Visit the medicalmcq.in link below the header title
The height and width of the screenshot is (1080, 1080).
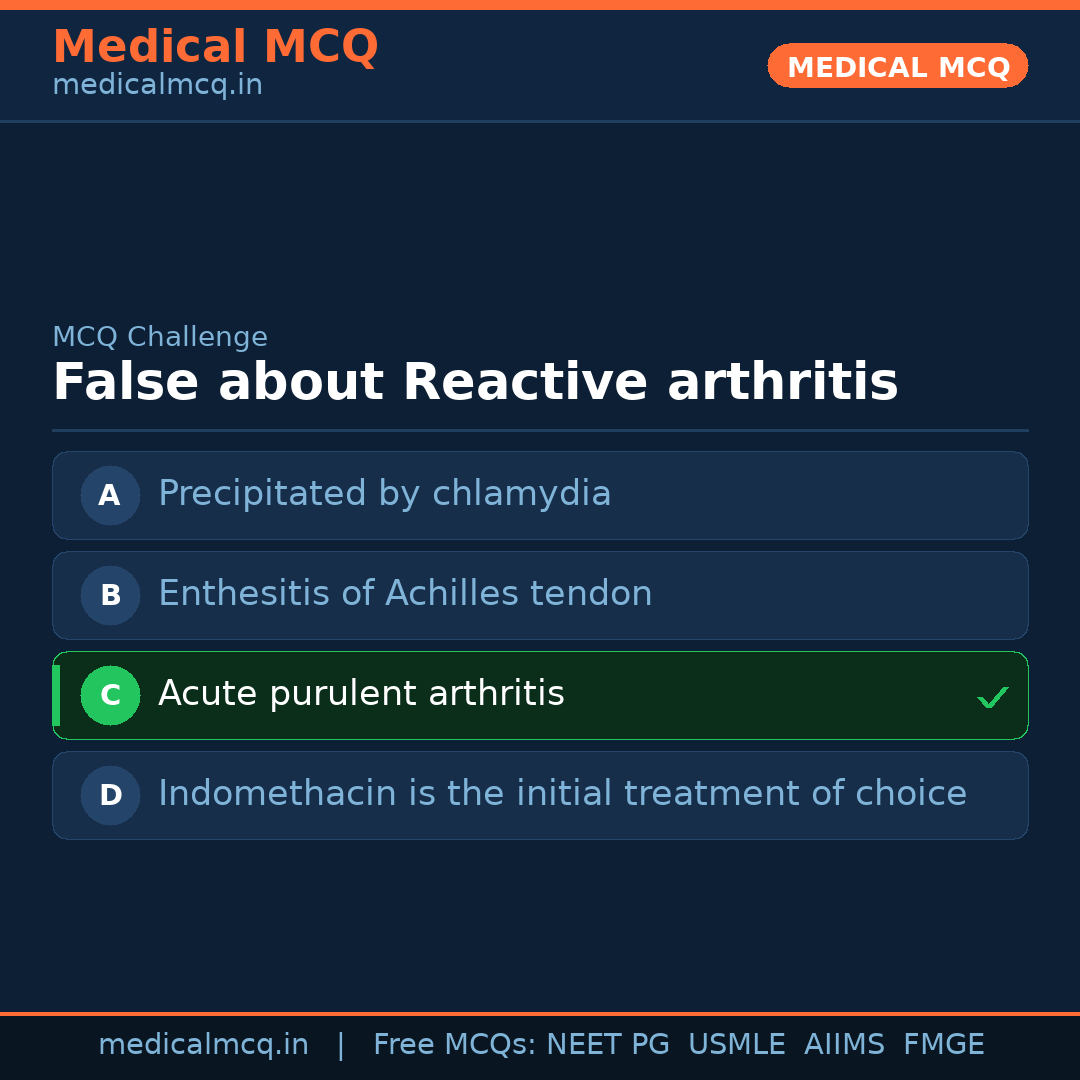coord(157,85)
